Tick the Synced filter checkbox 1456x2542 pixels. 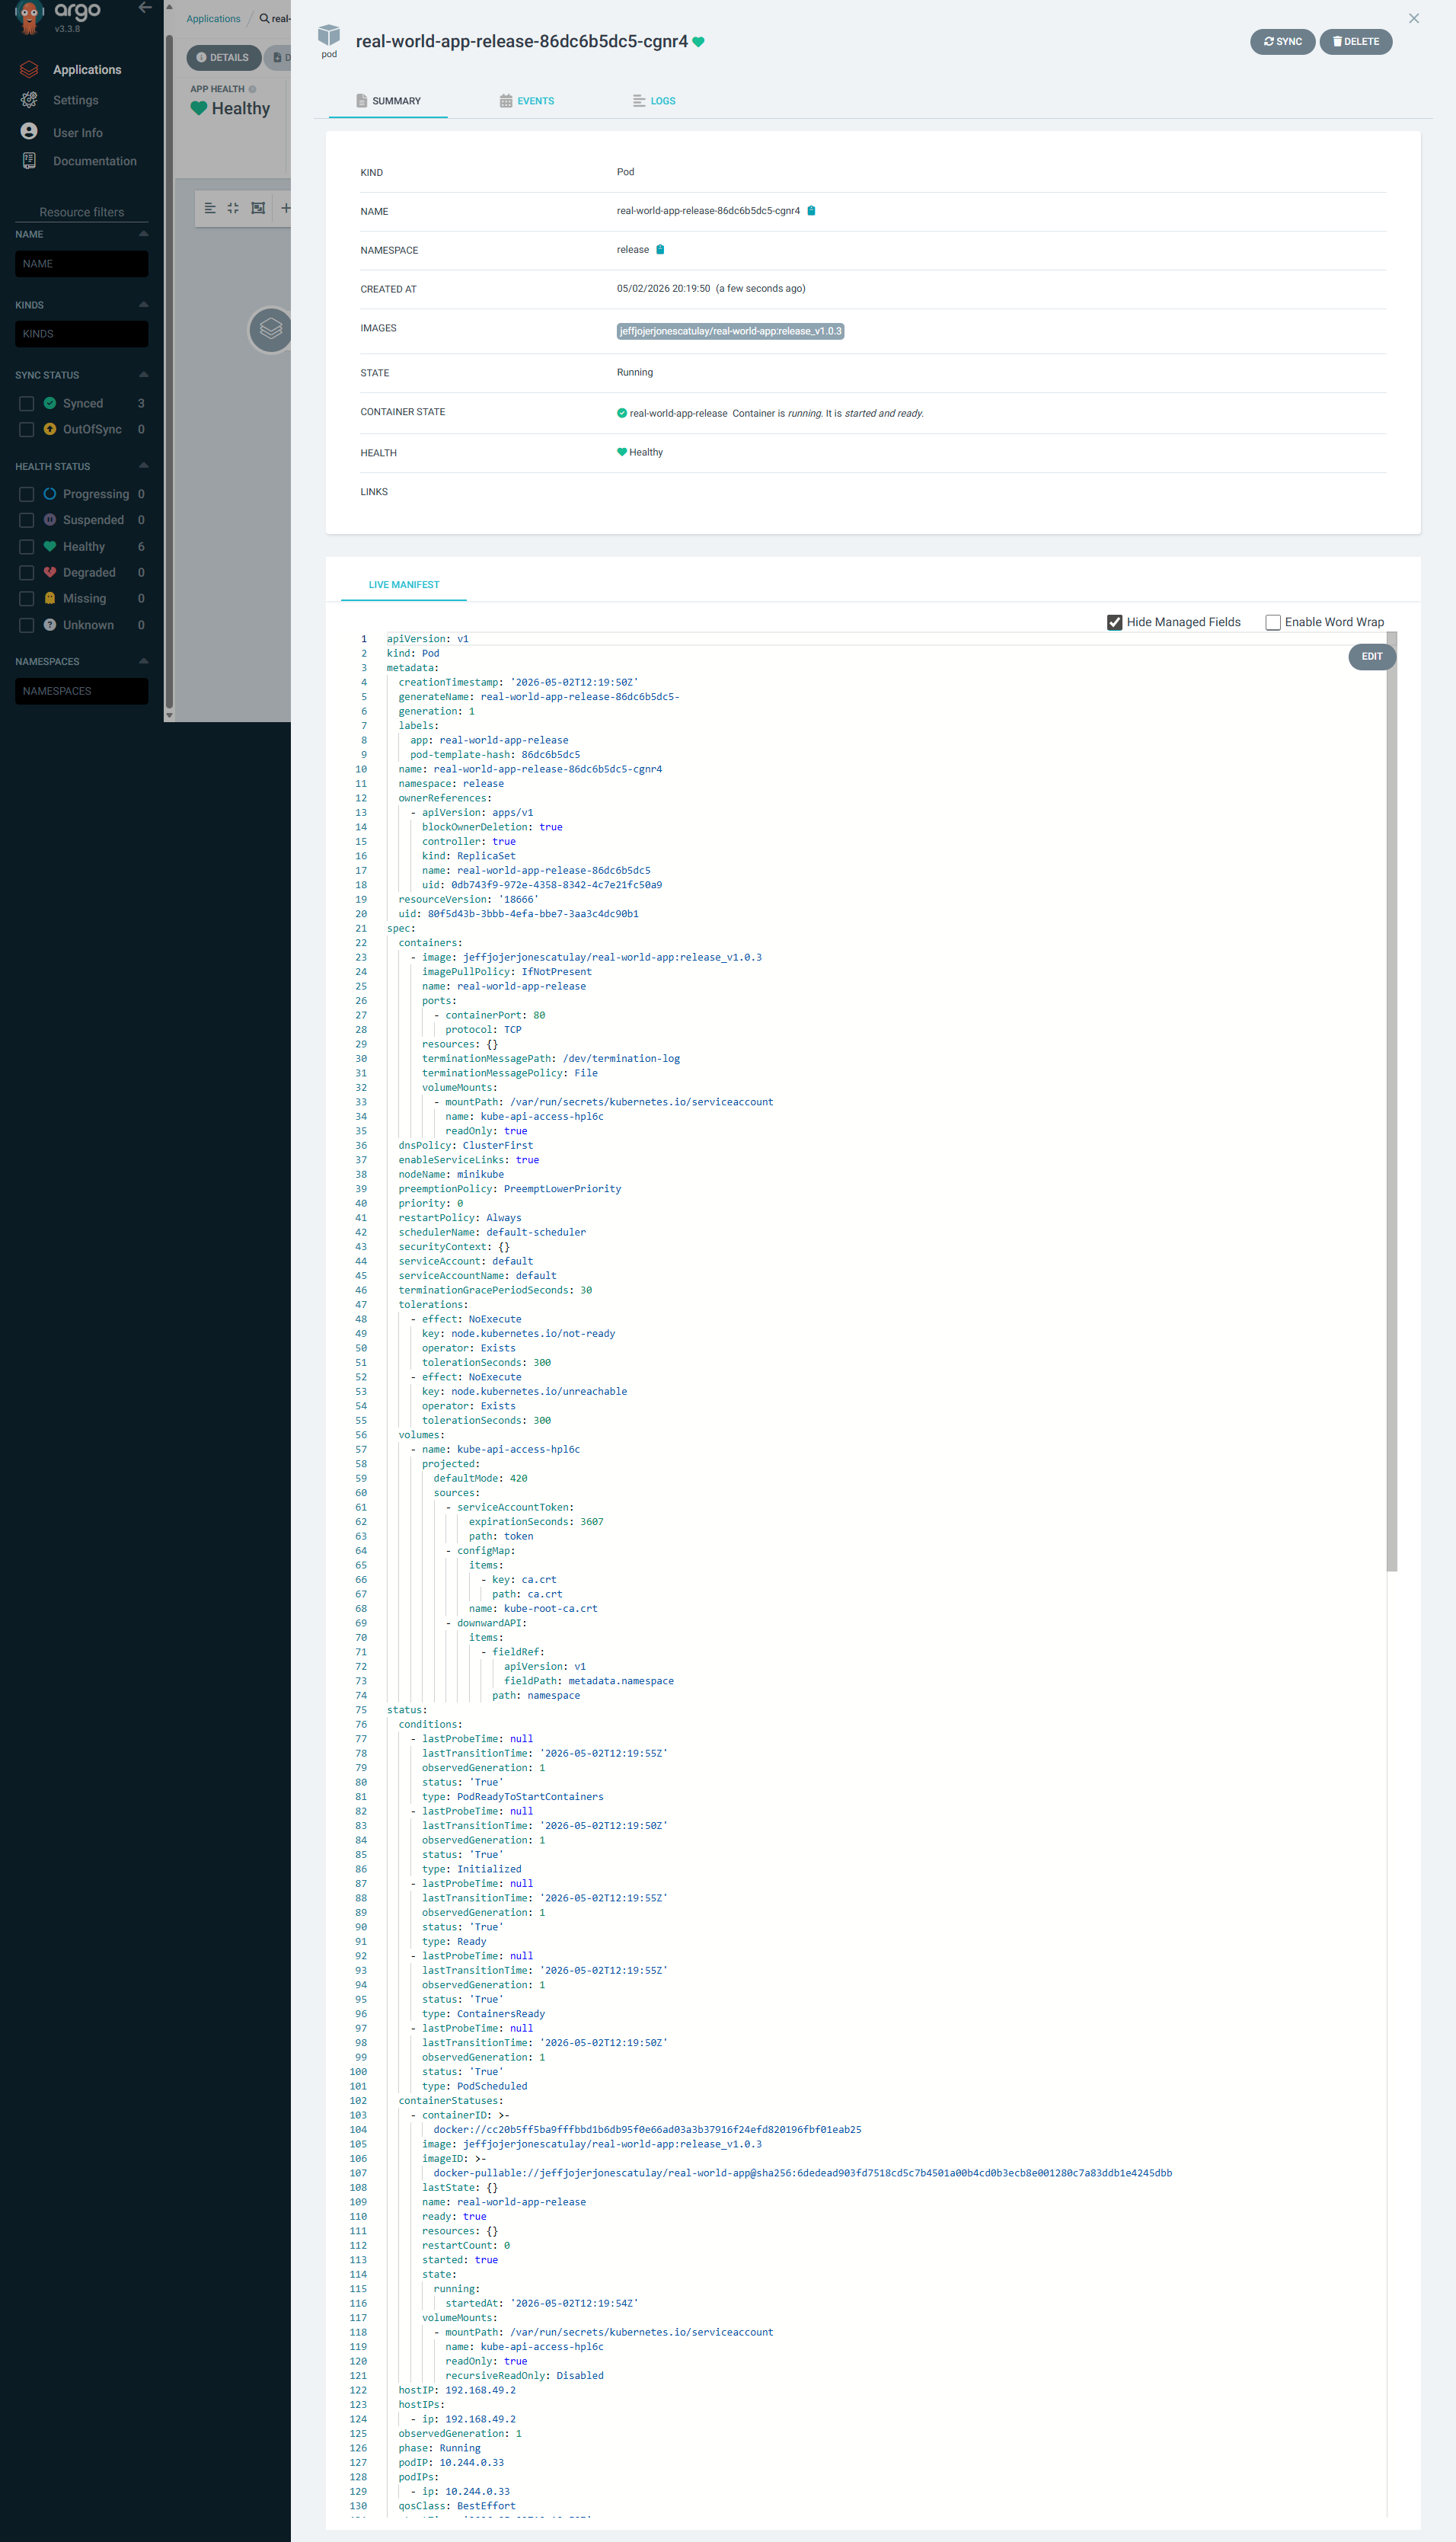[27, 404]
